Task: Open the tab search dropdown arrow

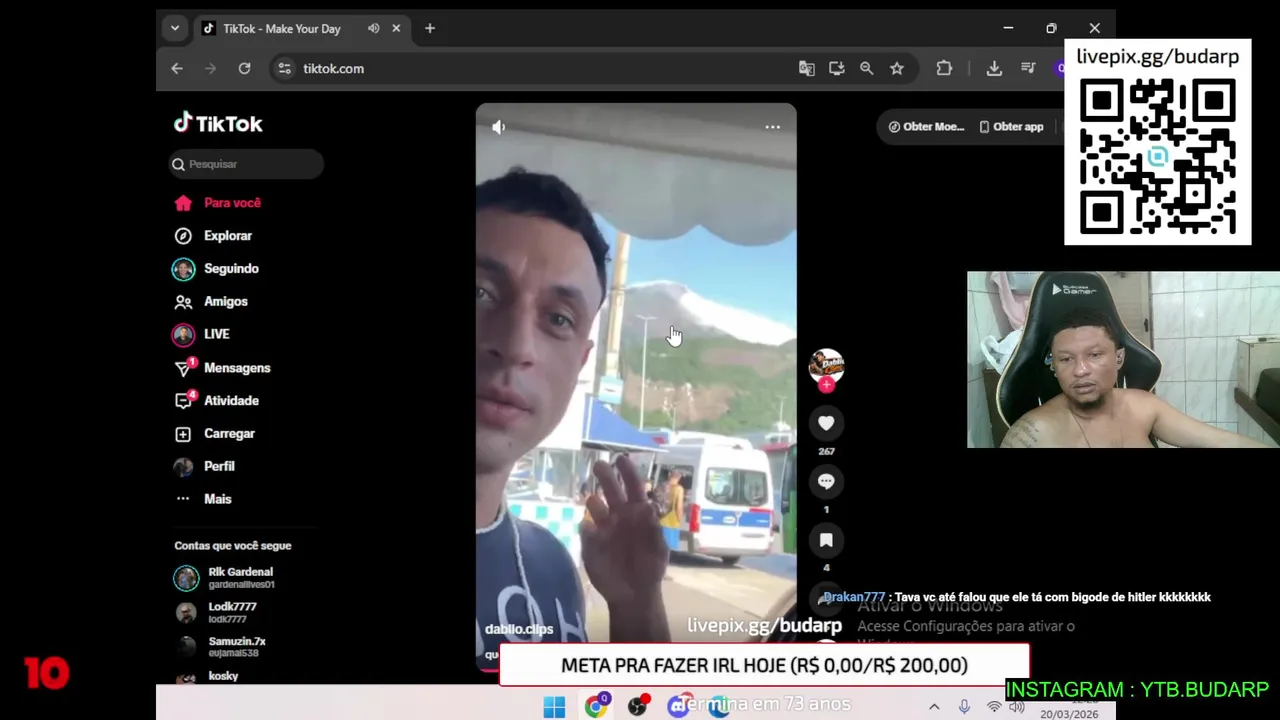Action: click(175, 28)
